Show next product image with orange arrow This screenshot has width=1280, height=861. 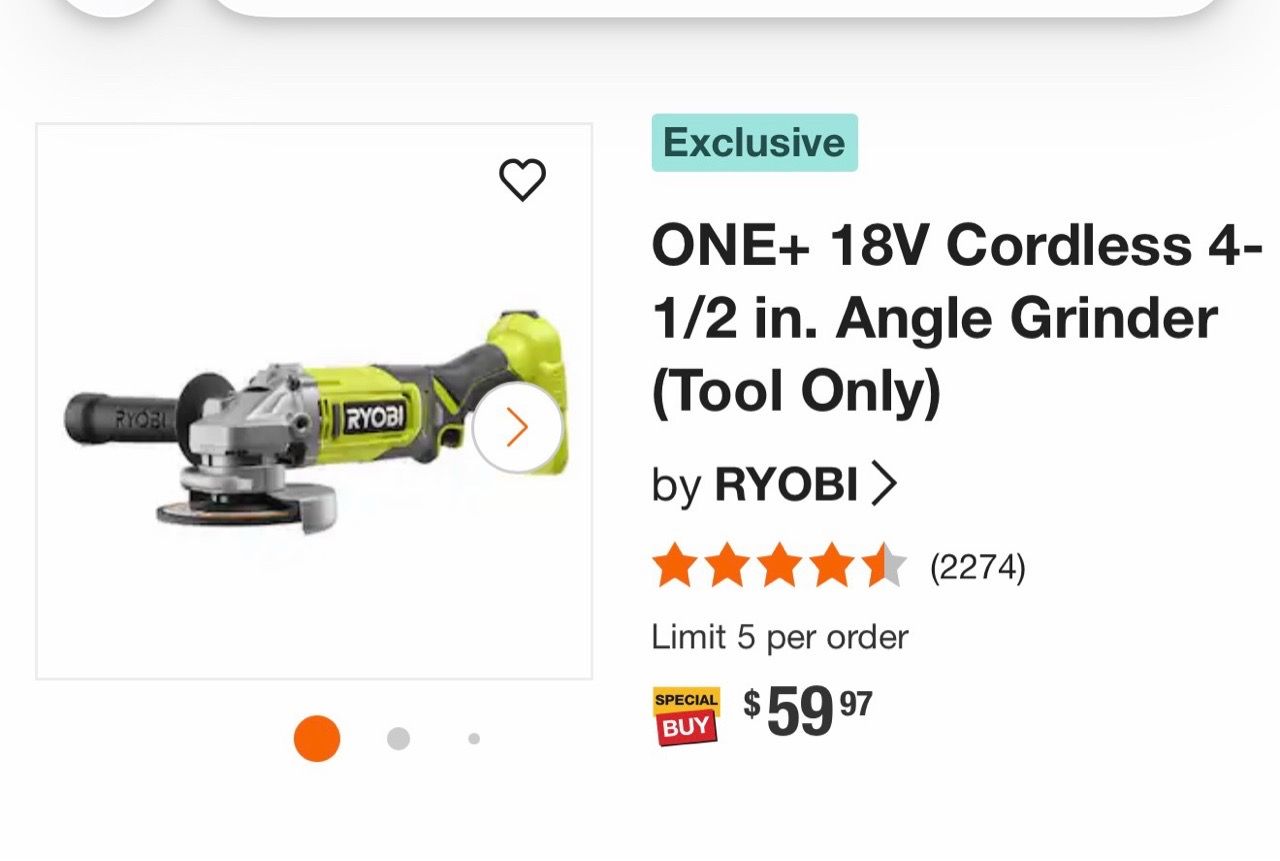pos(517,428)
